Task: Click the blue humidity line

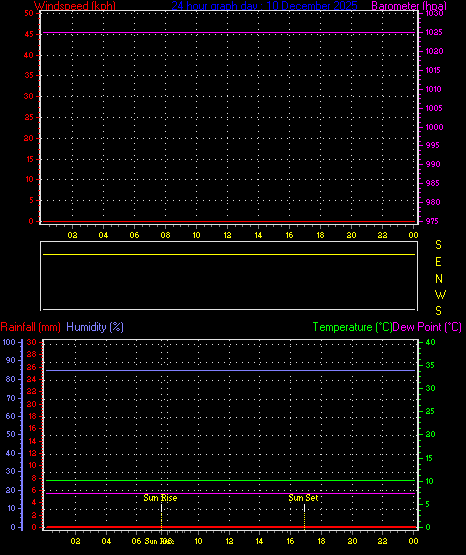Action: 230,371
